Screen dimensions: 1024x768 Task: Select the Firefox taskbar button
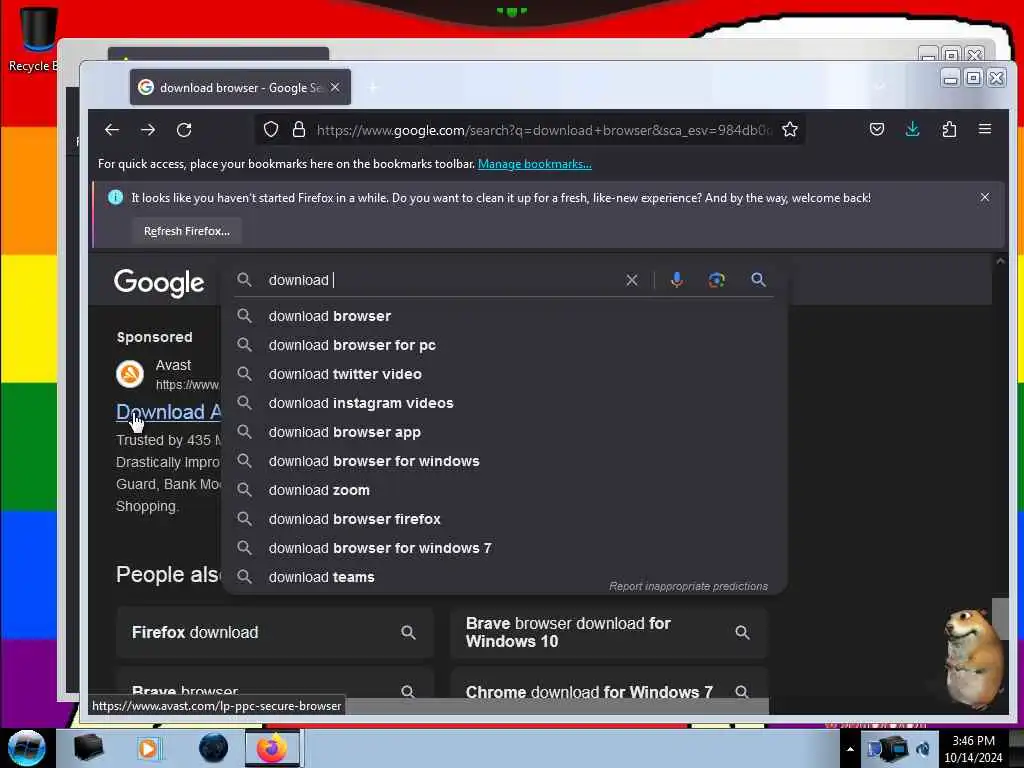tap(272, 748)
